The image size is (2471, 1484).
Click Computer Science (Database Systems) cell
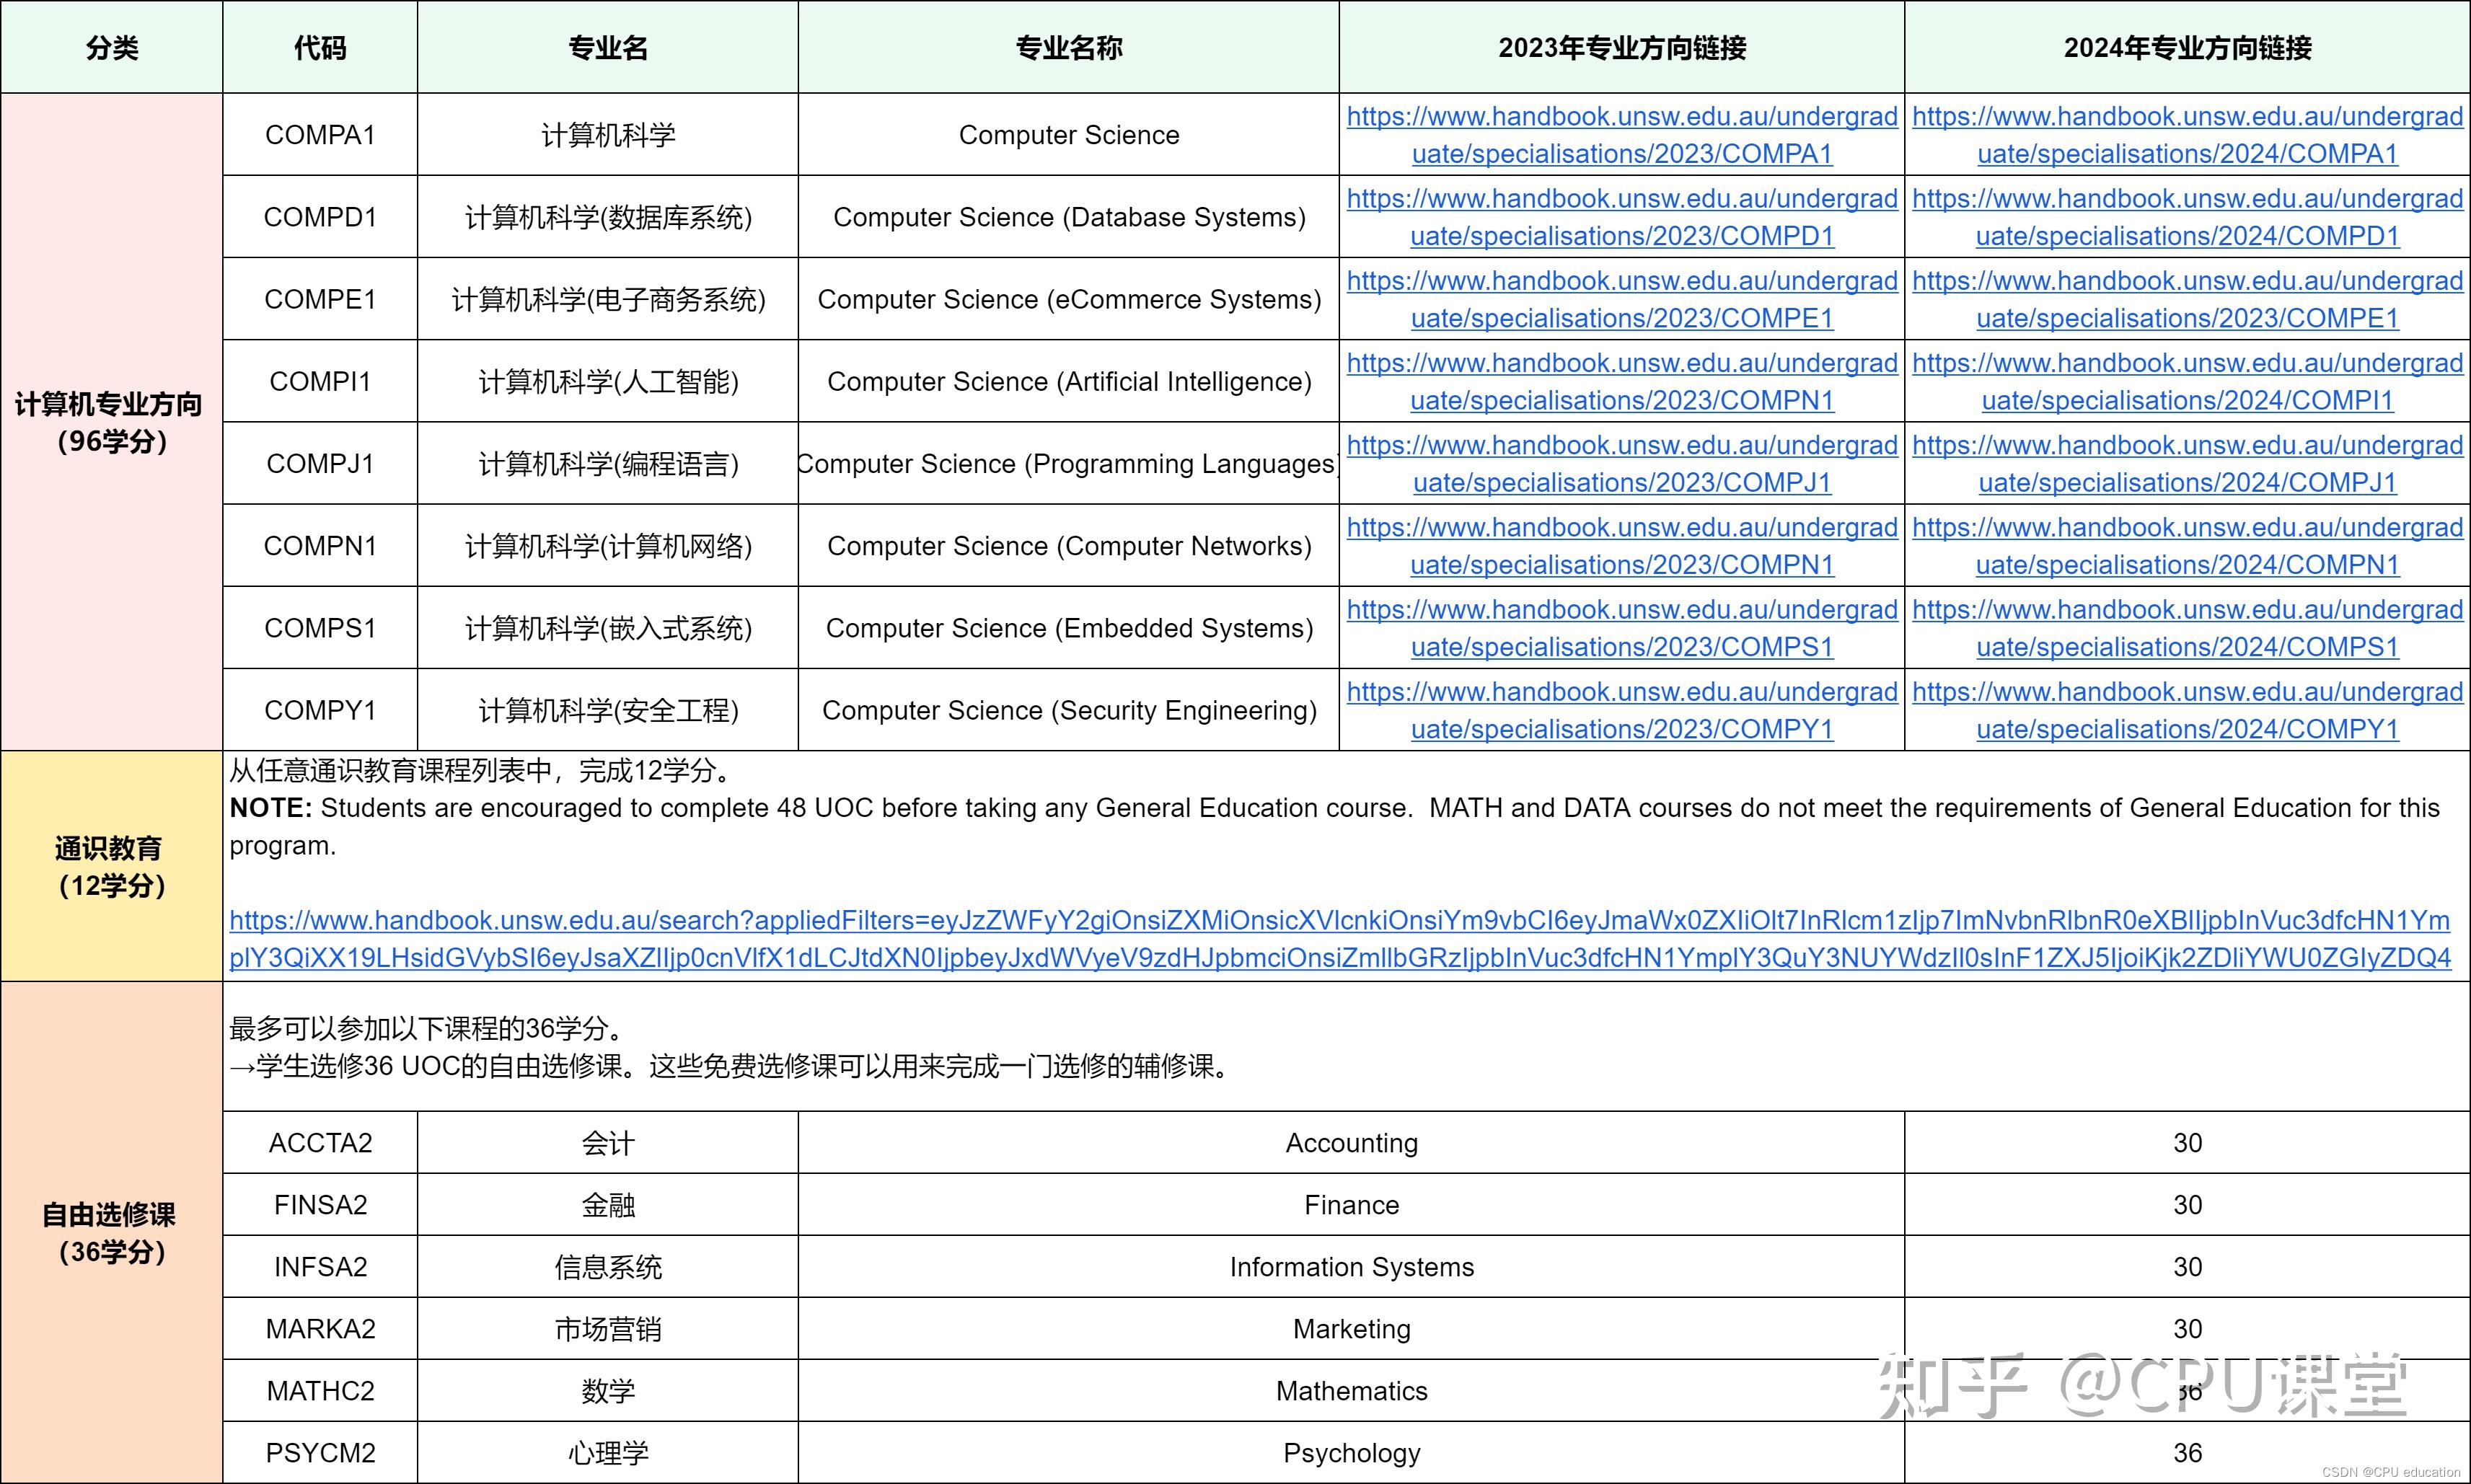pos(1068,217)
